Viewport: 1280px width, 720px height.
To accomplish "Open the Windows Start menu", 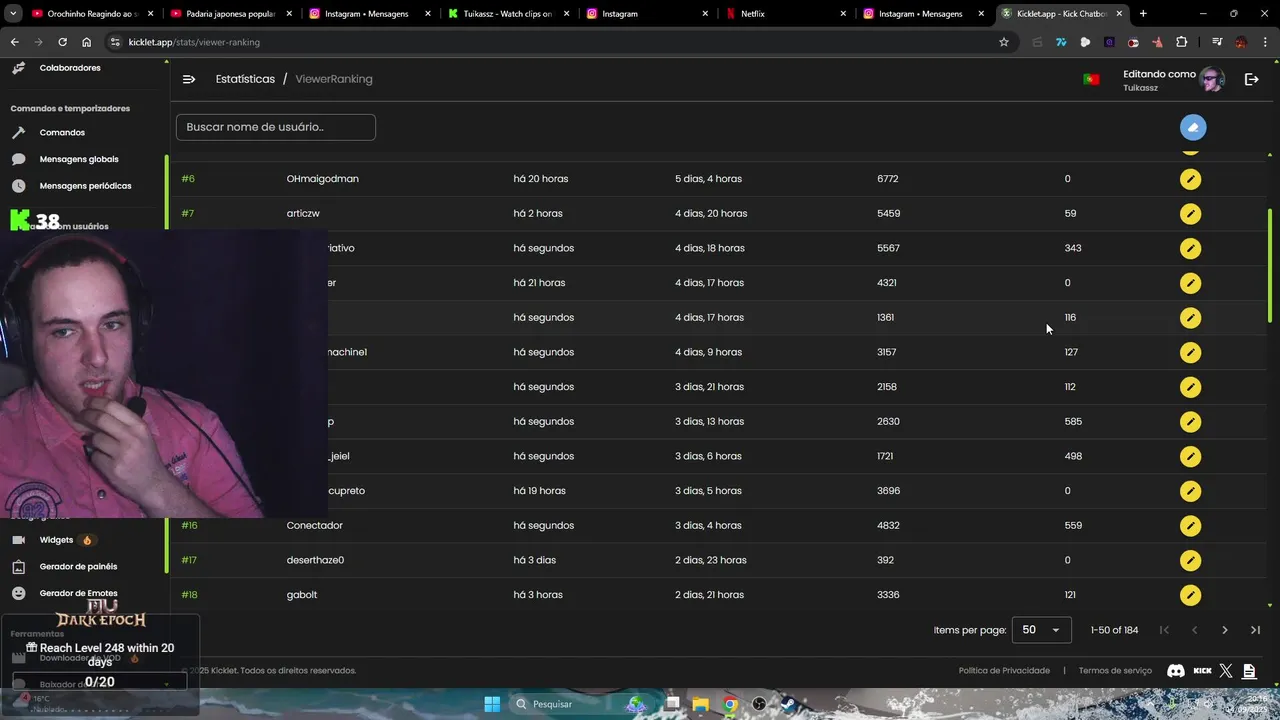I will click(492, 704).
